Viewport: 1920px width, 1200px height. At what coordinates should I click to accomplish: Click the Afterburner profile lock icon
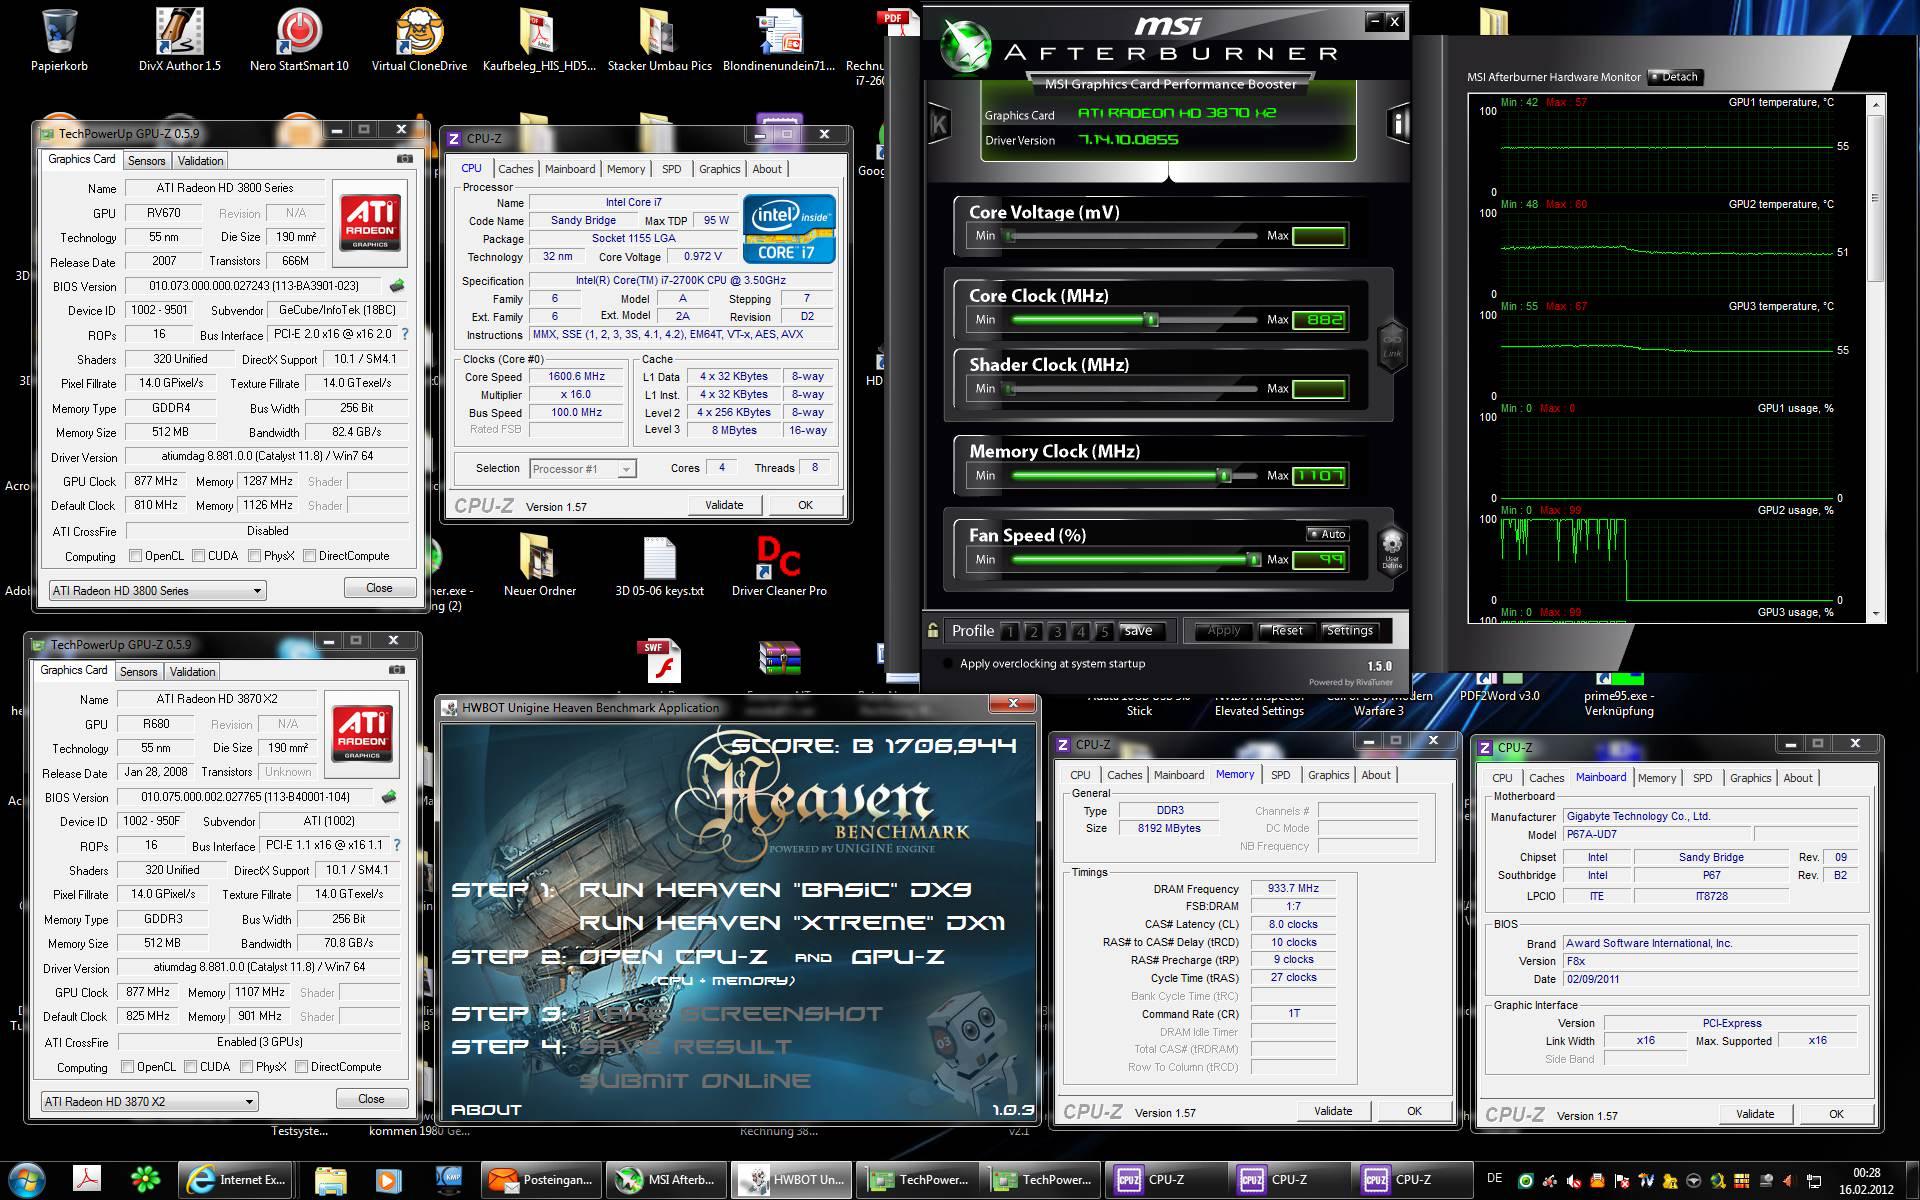coord(933,630)
